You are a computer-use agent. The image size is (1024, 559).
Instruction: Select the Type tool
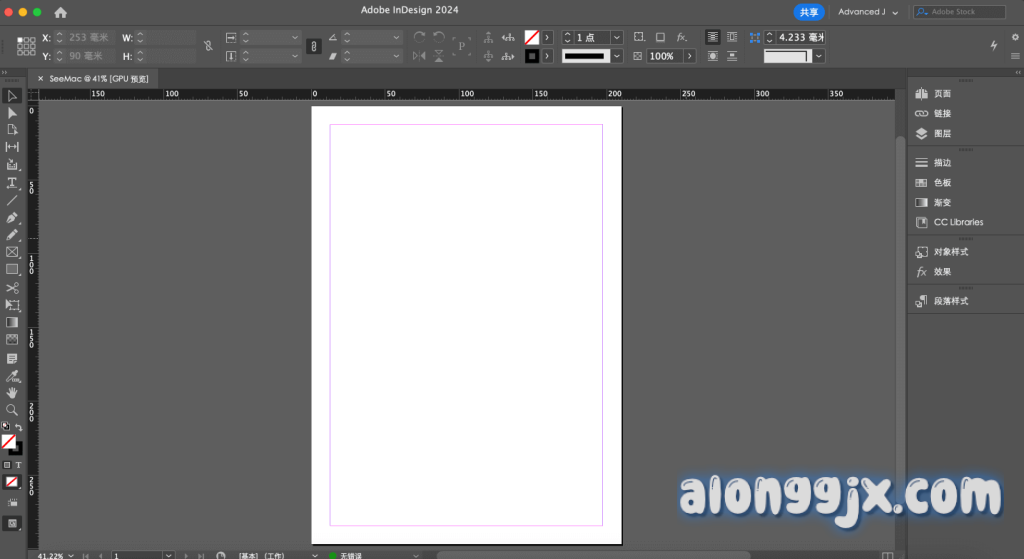click(12, 183)
